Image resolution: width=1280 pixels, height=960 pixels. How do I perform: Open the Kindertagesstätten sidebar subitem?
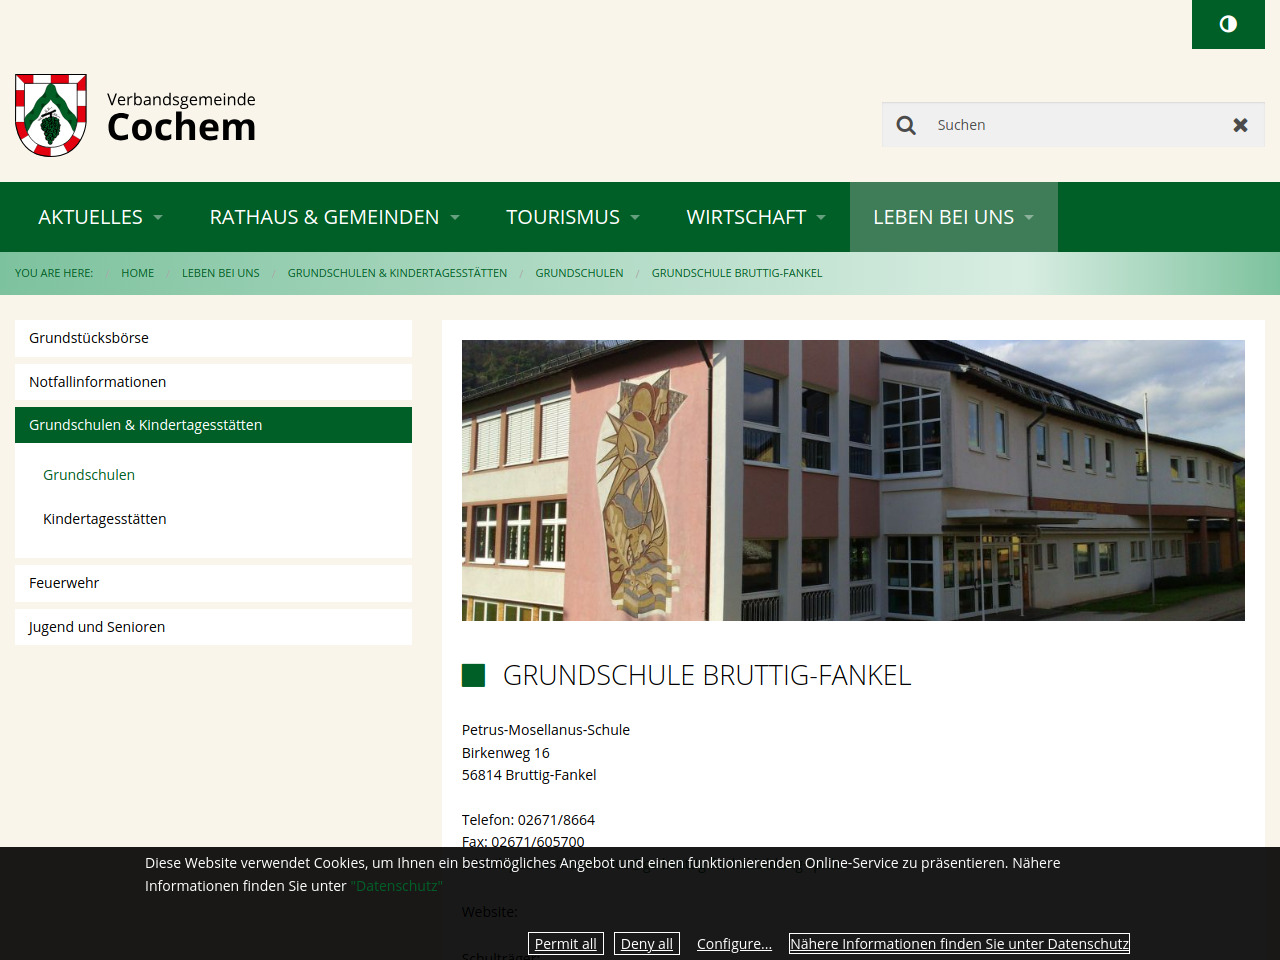(105, 519)
